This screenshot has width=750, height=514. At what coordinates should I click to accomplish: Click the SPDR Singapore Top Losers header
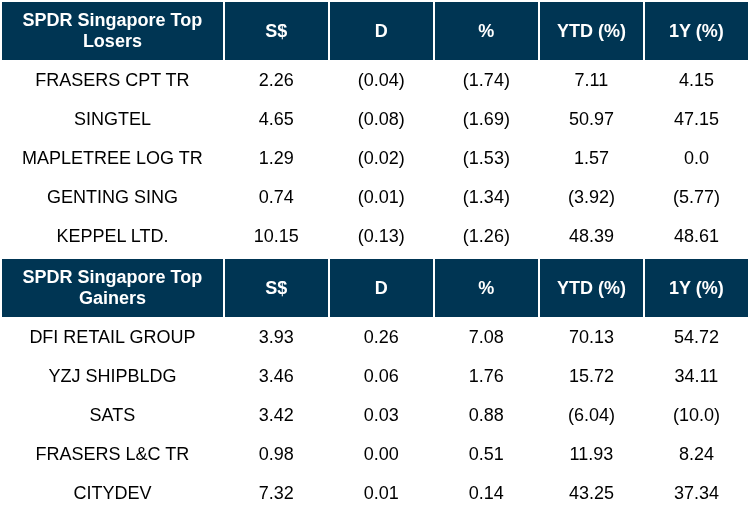tap(112, 31)
